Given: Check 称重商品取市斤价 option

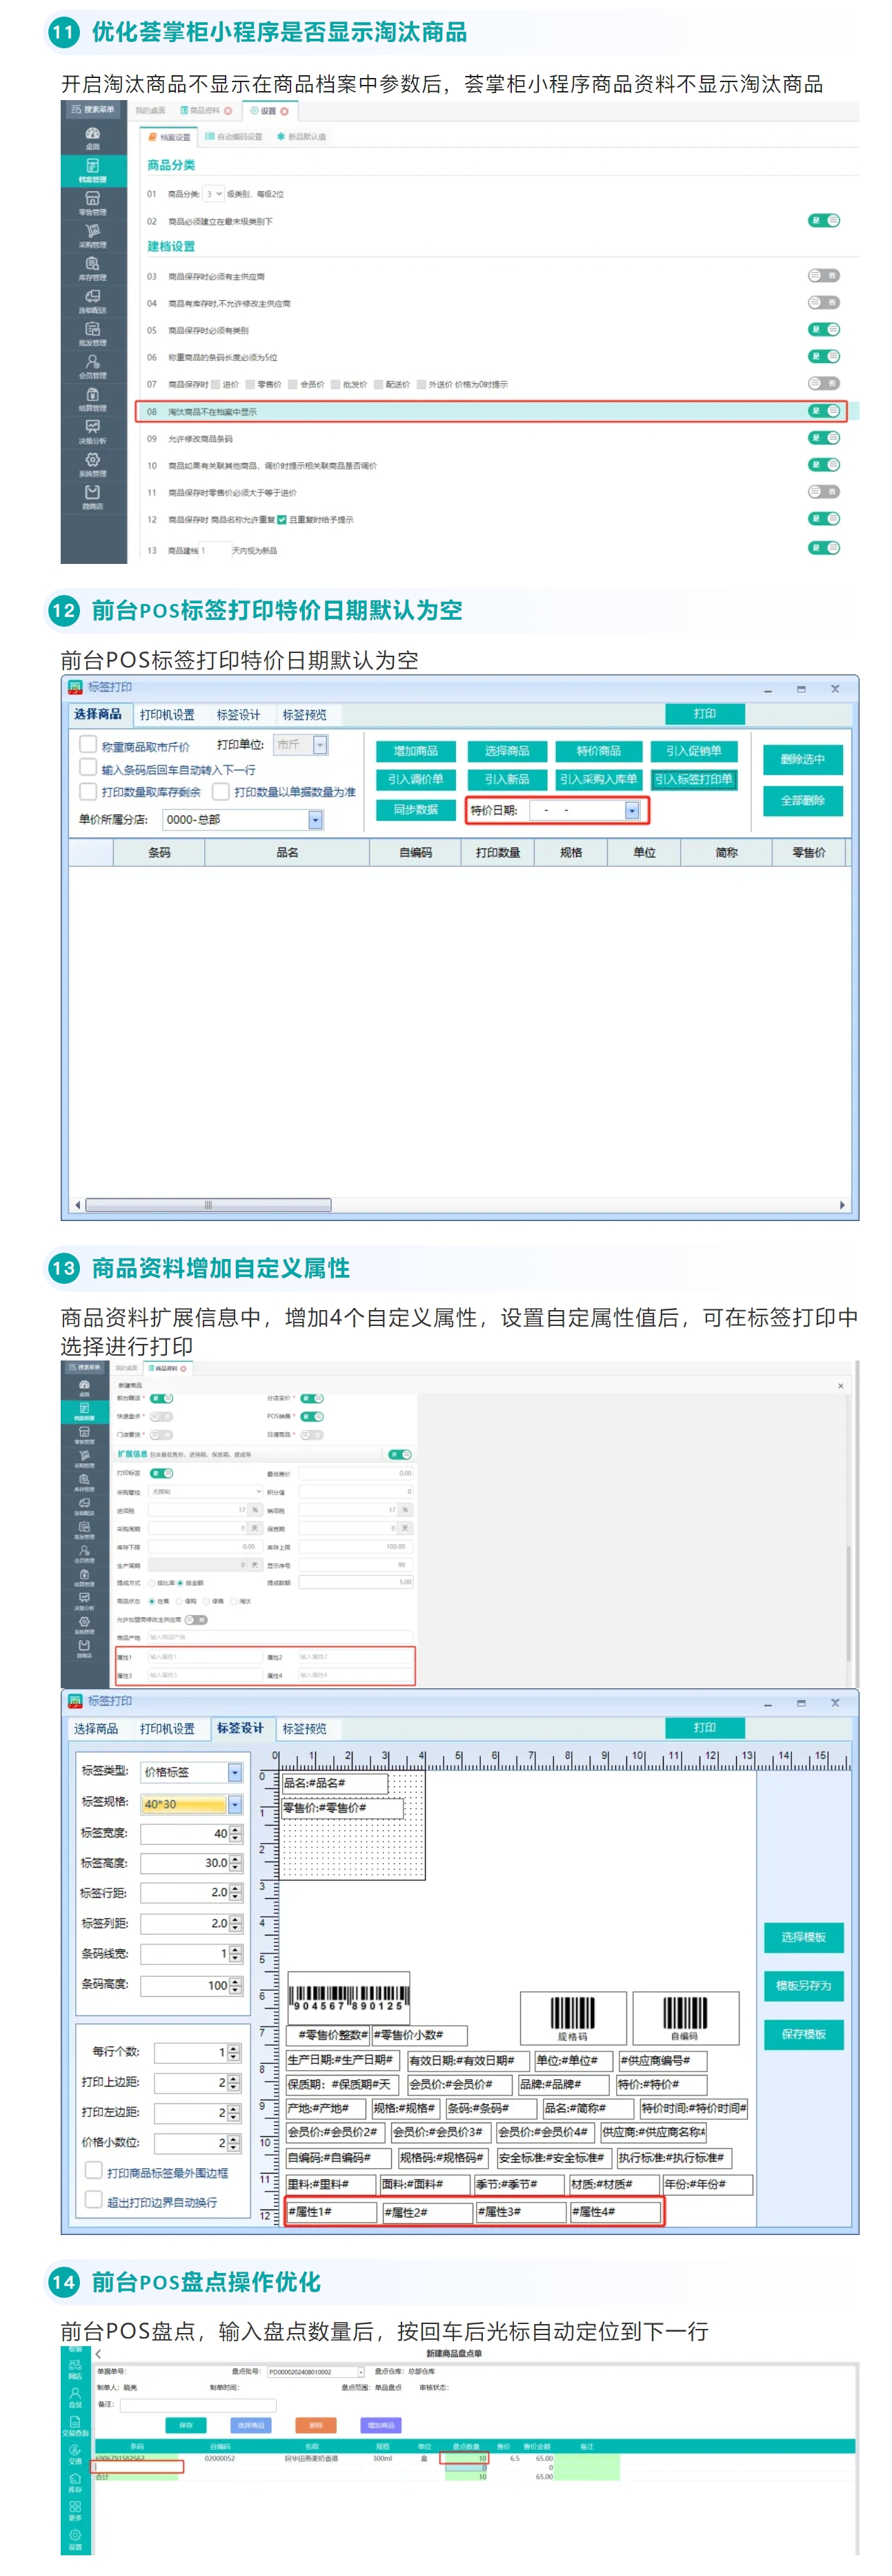Looking at the screenshot, I should [x=88, y=745].
